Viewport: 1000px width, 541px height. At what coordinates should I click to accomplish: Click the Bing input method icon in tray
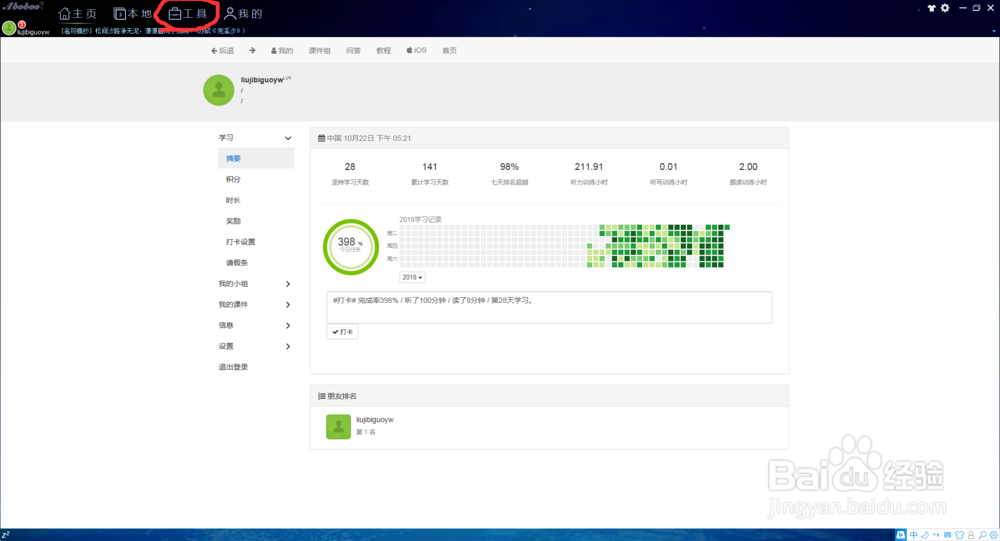click(x=901, y=535)
